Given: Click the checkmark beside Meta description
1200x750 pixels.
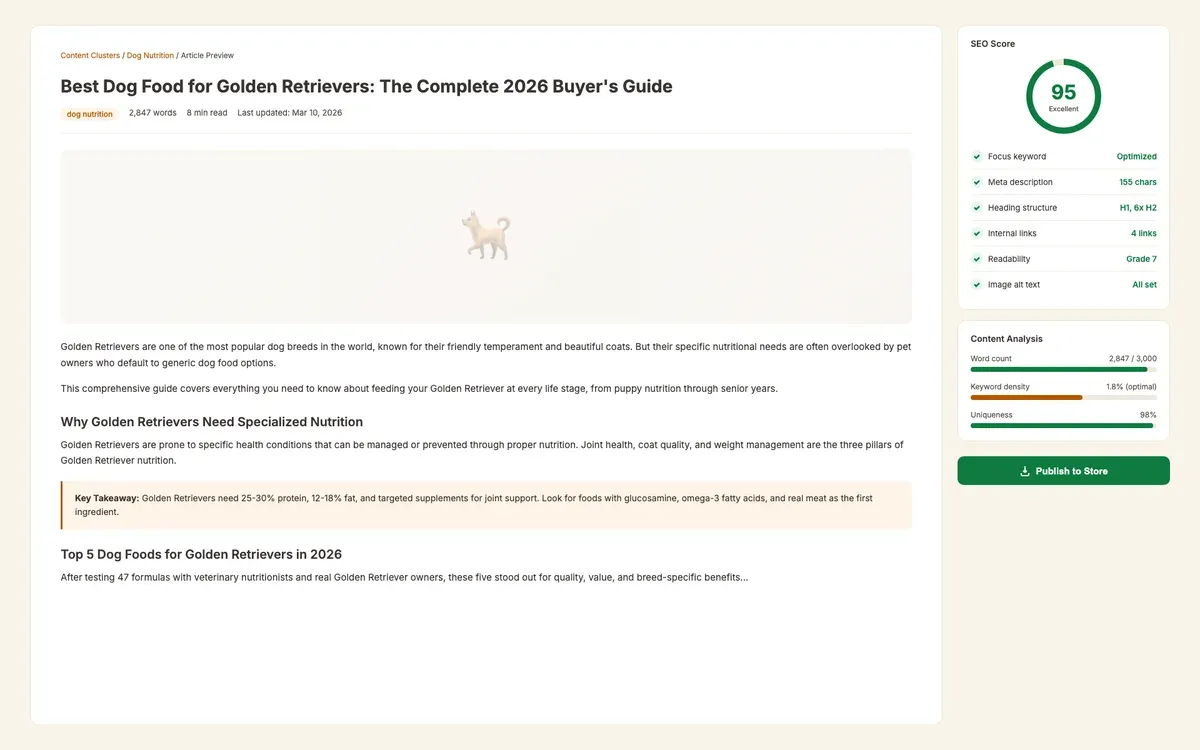Looking at the screenshot, I should click(976, 182).
